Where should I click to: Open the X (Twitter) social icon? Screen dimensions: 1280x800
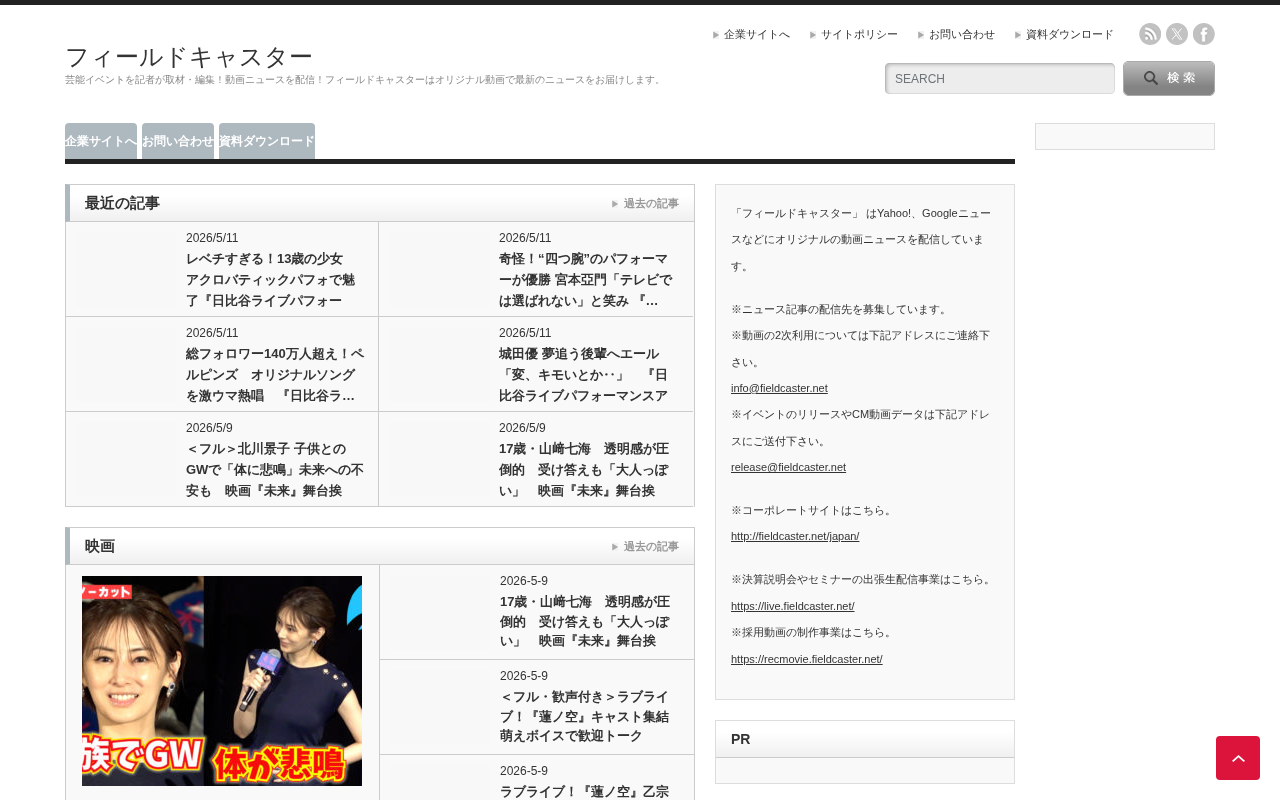click(1177, 34)
